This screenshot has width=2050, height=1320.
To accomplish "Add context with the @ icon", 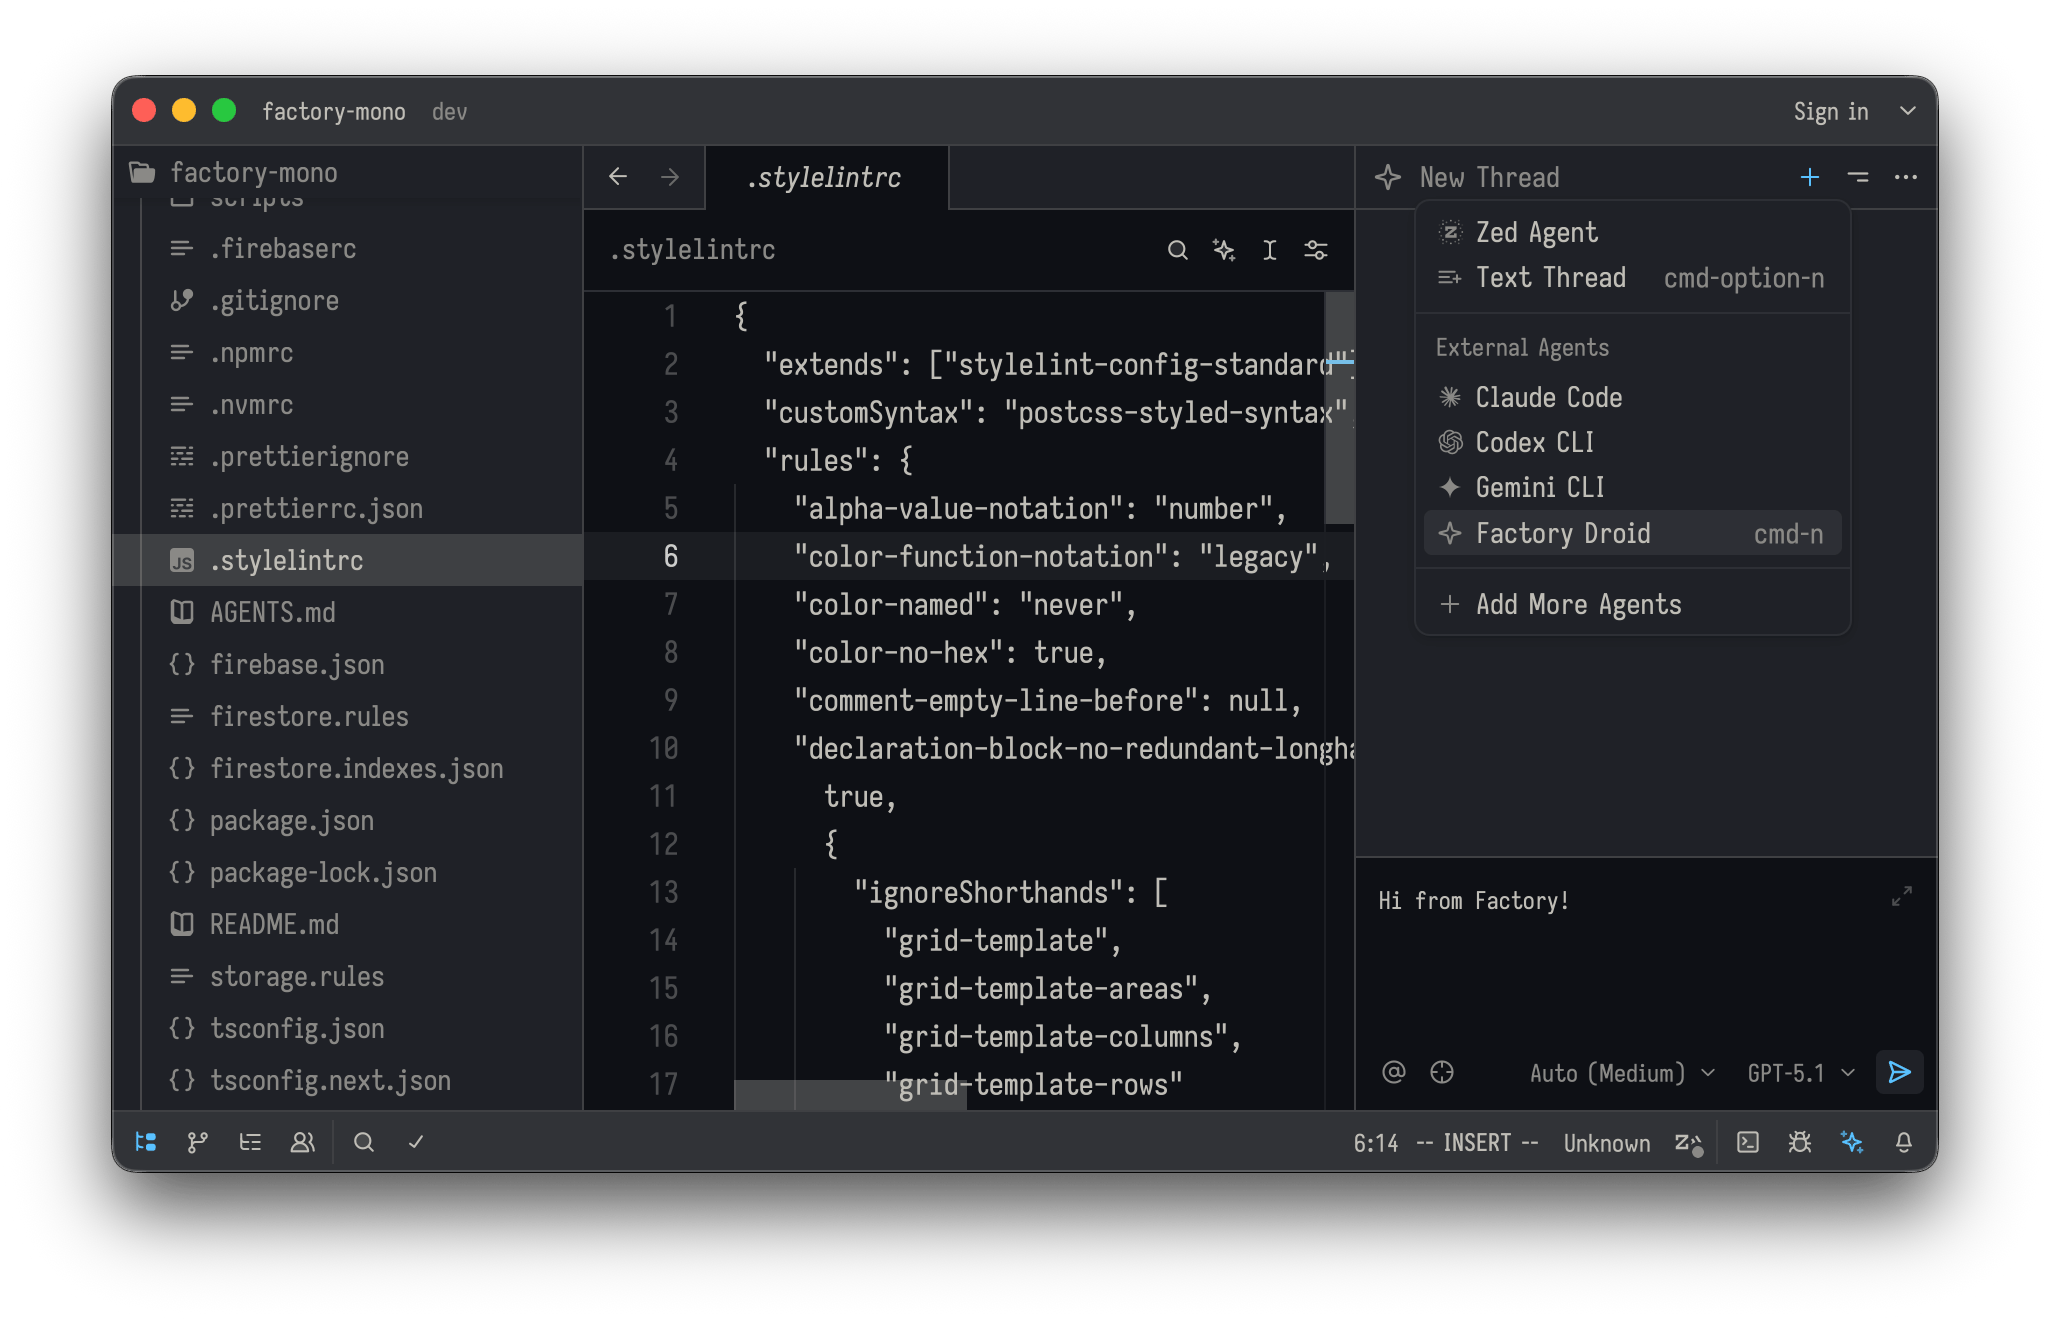I will click(x=1394, y=1072).
